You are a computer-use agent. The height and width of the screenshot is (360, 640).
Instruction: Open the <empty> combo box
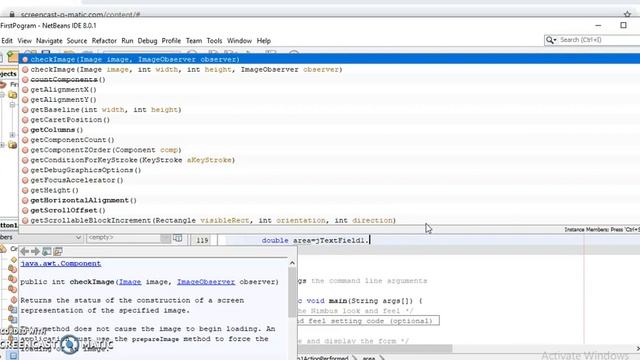tap(128, 238)
